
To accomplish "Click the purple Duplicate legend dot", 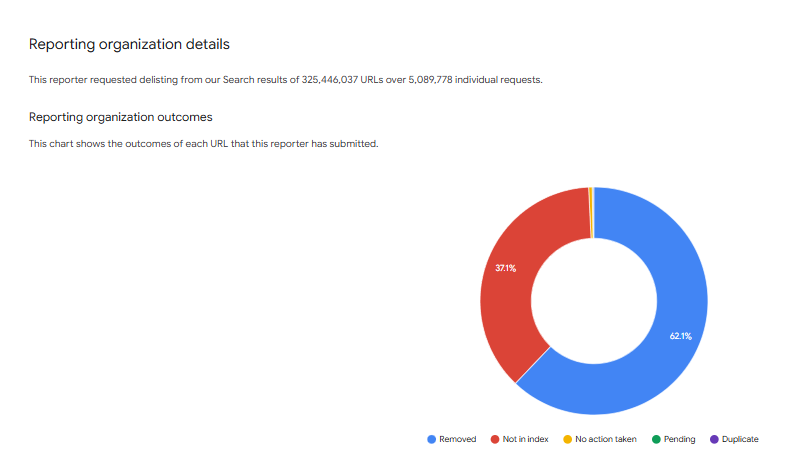I will tap(714, 439).
